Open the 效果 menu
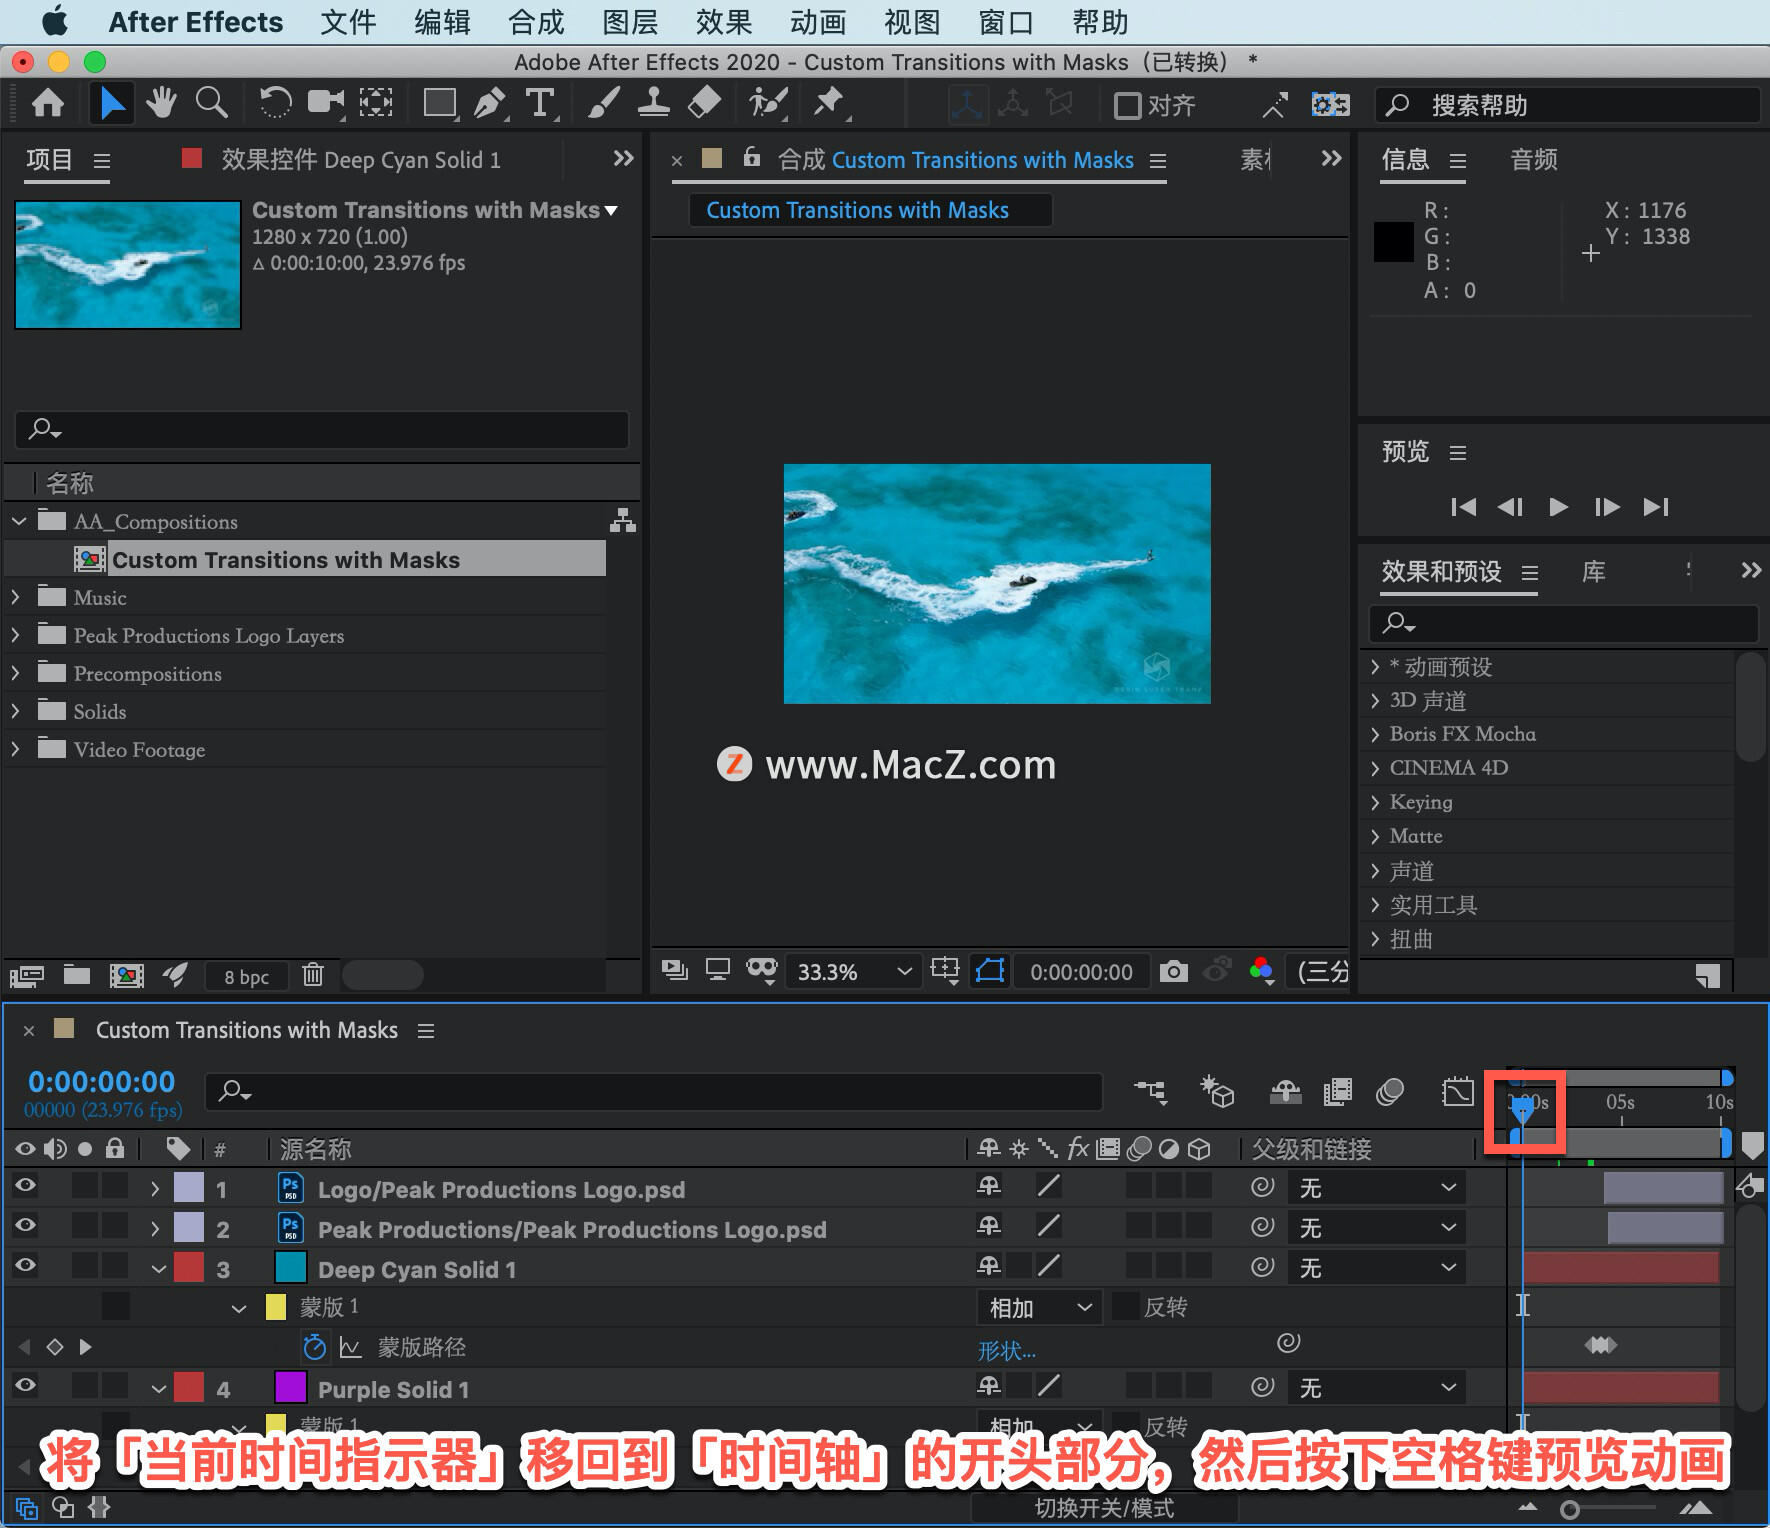 click(724, 22)
